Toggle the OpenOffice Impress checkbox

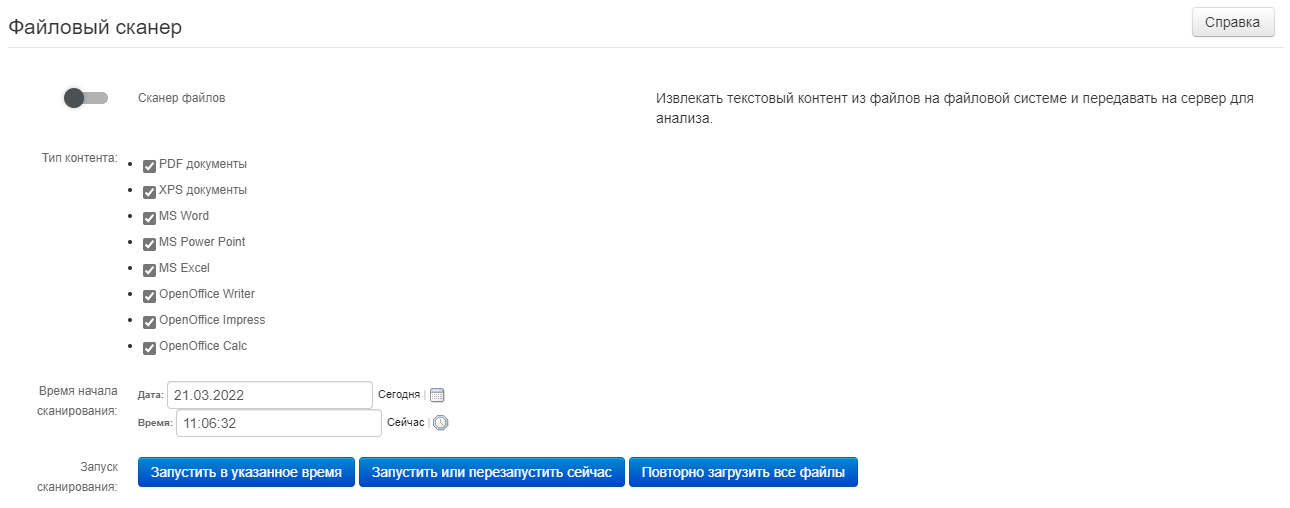(150, 322)
